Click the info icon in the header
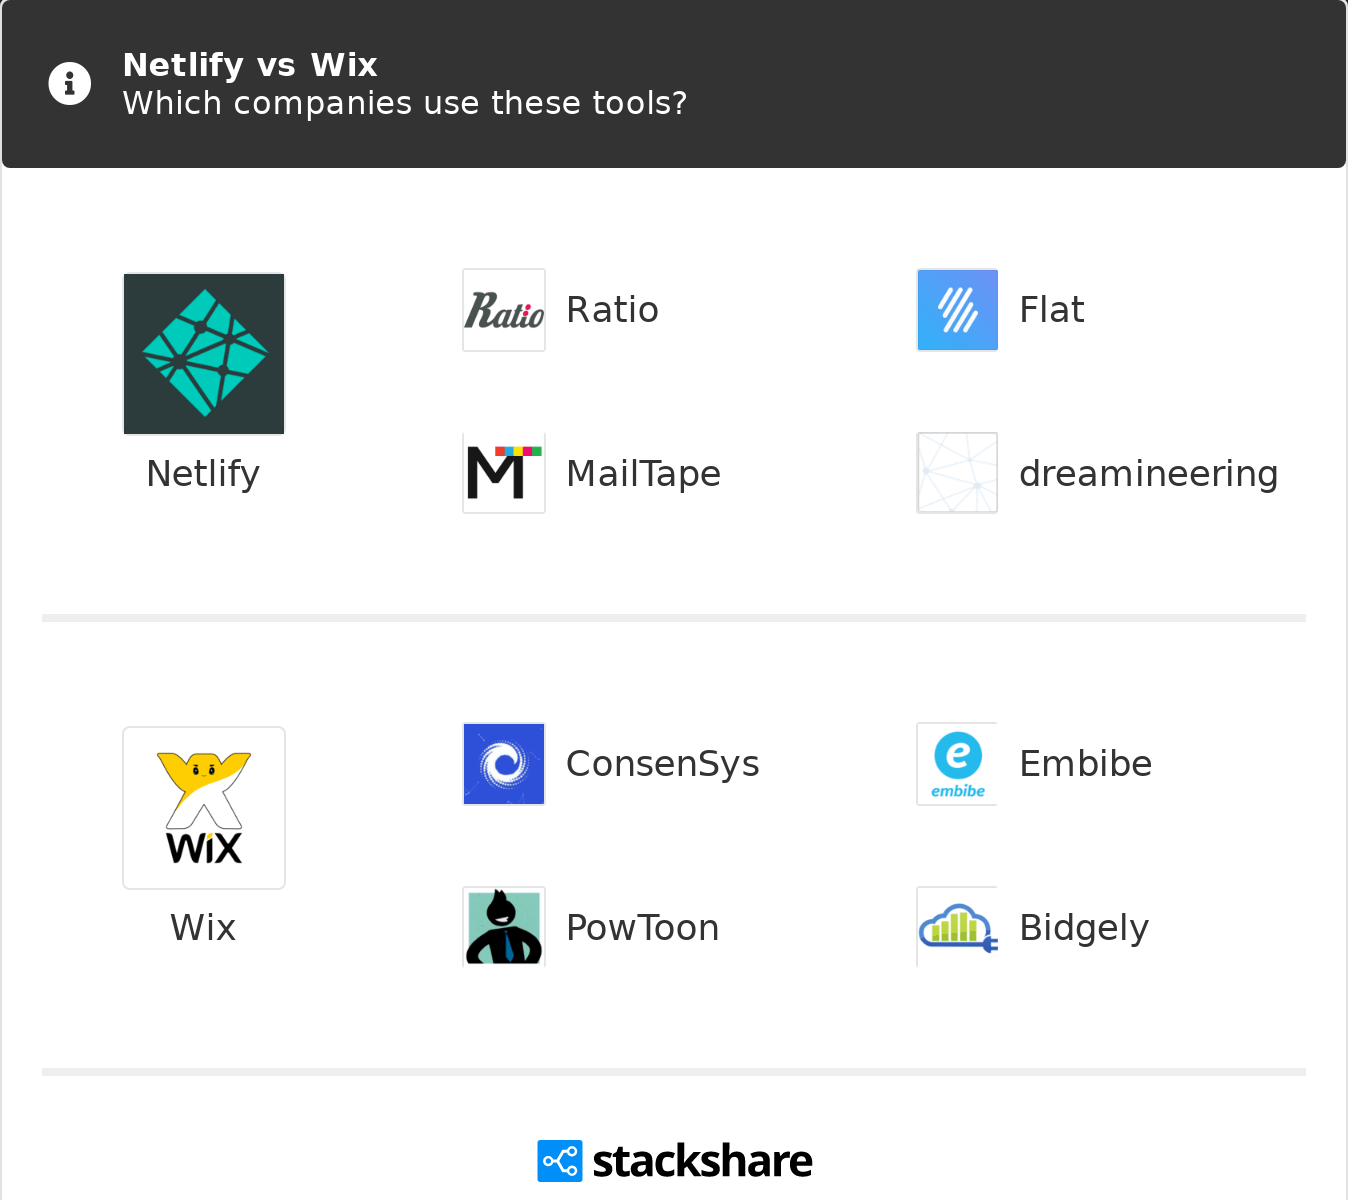Viewport: 1348px width, 1200px height. [x=70, y=84]
